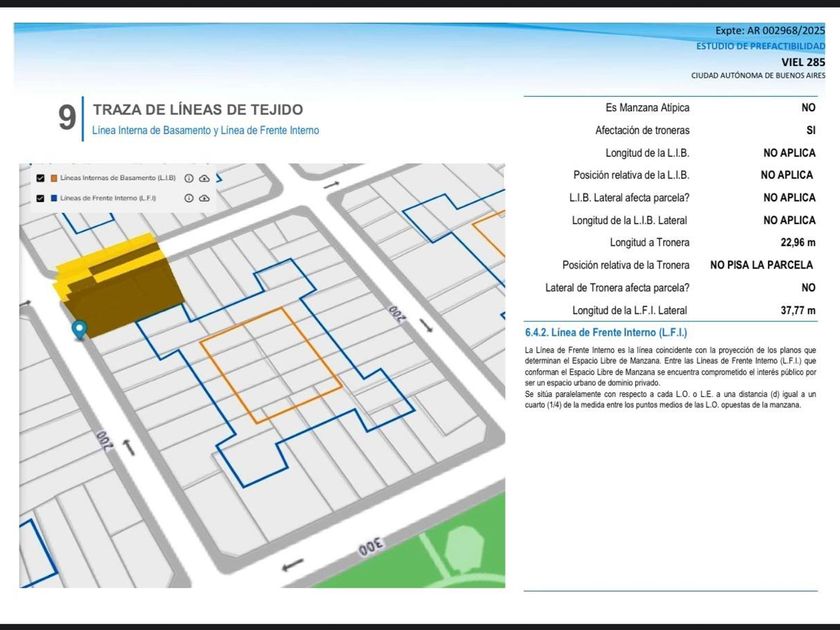Click 'ESTUDIO DE PREFACTIBILIDAD' header text
This screenshot has width=840, height=630.
coord(760,47)
